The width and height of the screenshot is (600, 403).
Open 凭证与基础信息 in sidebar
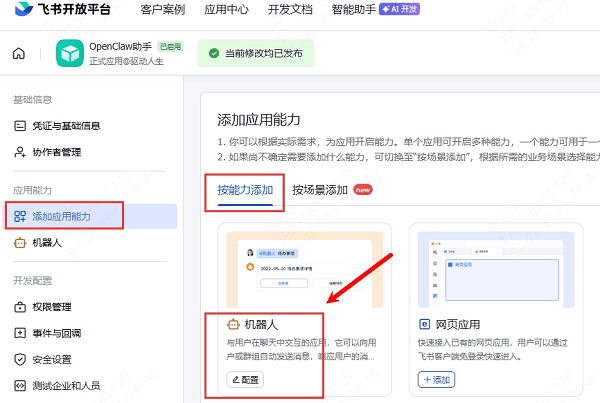(x=66, y=126)
